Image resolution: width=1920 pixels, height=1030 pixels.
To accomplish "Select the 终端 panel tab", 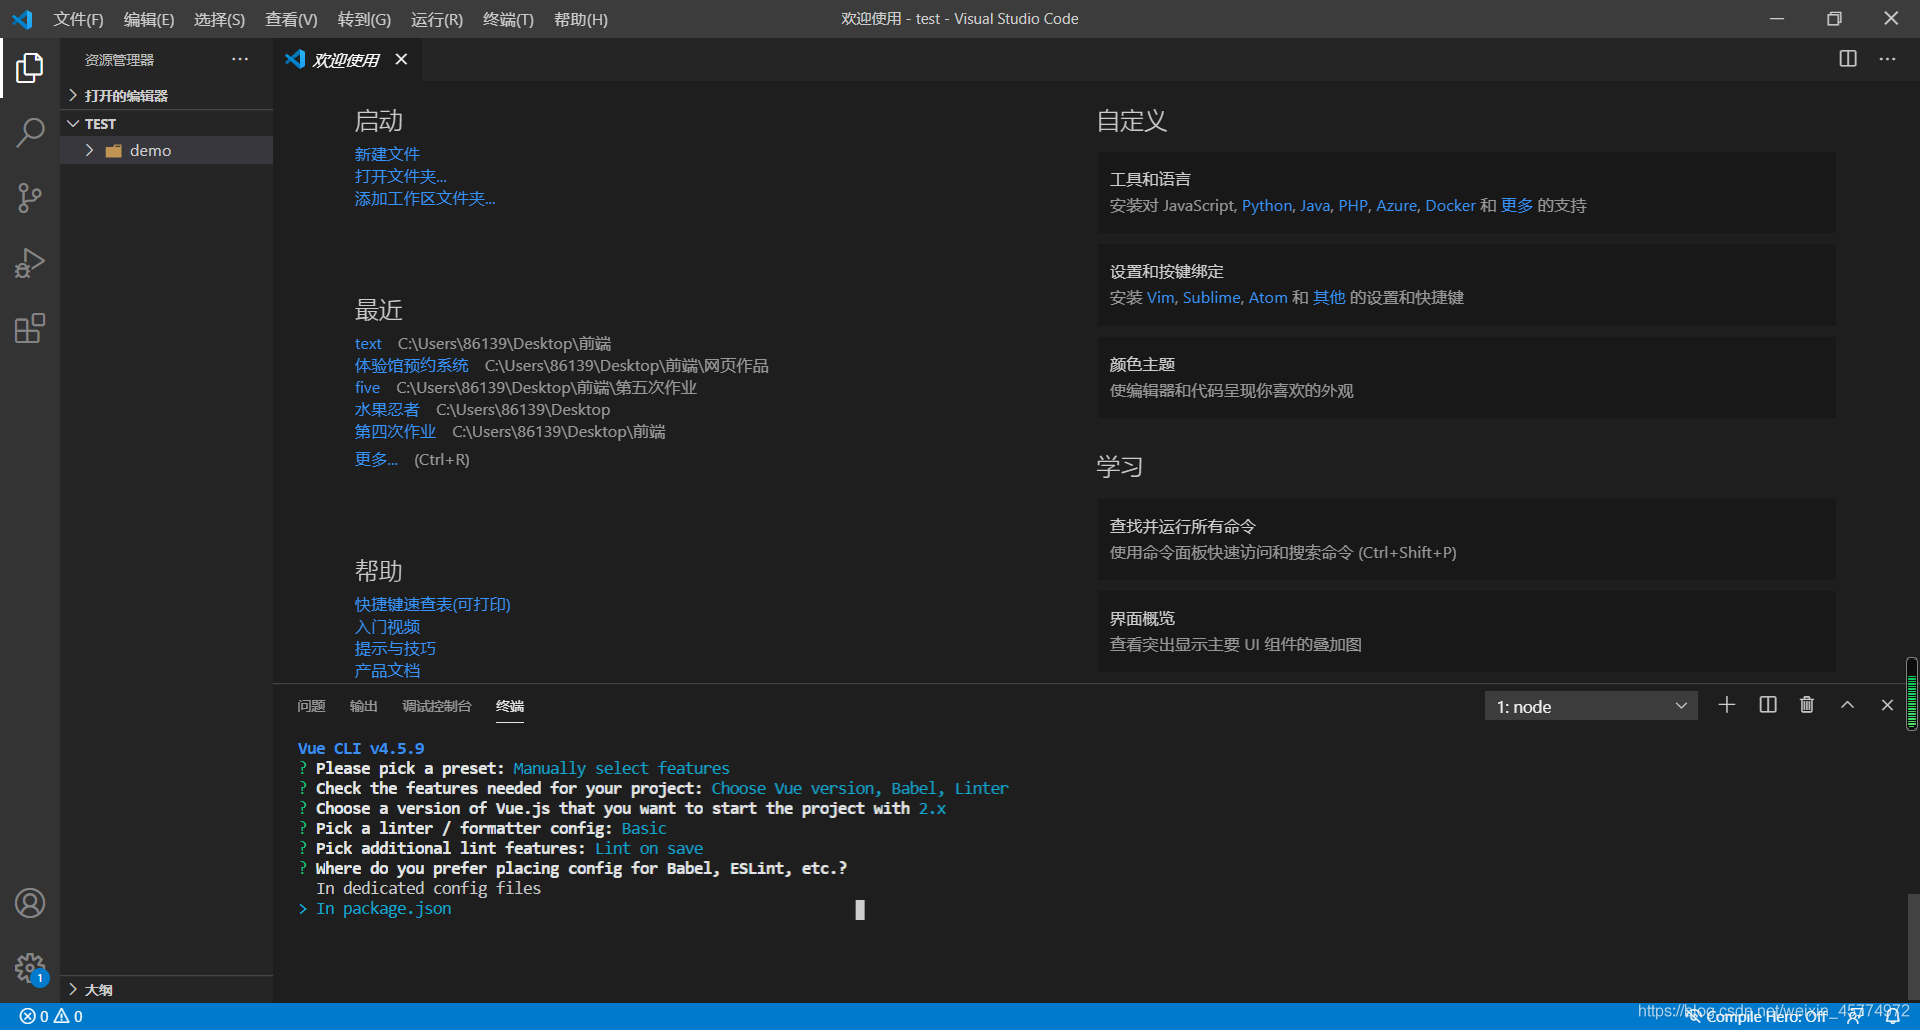I will pos(510,706).
